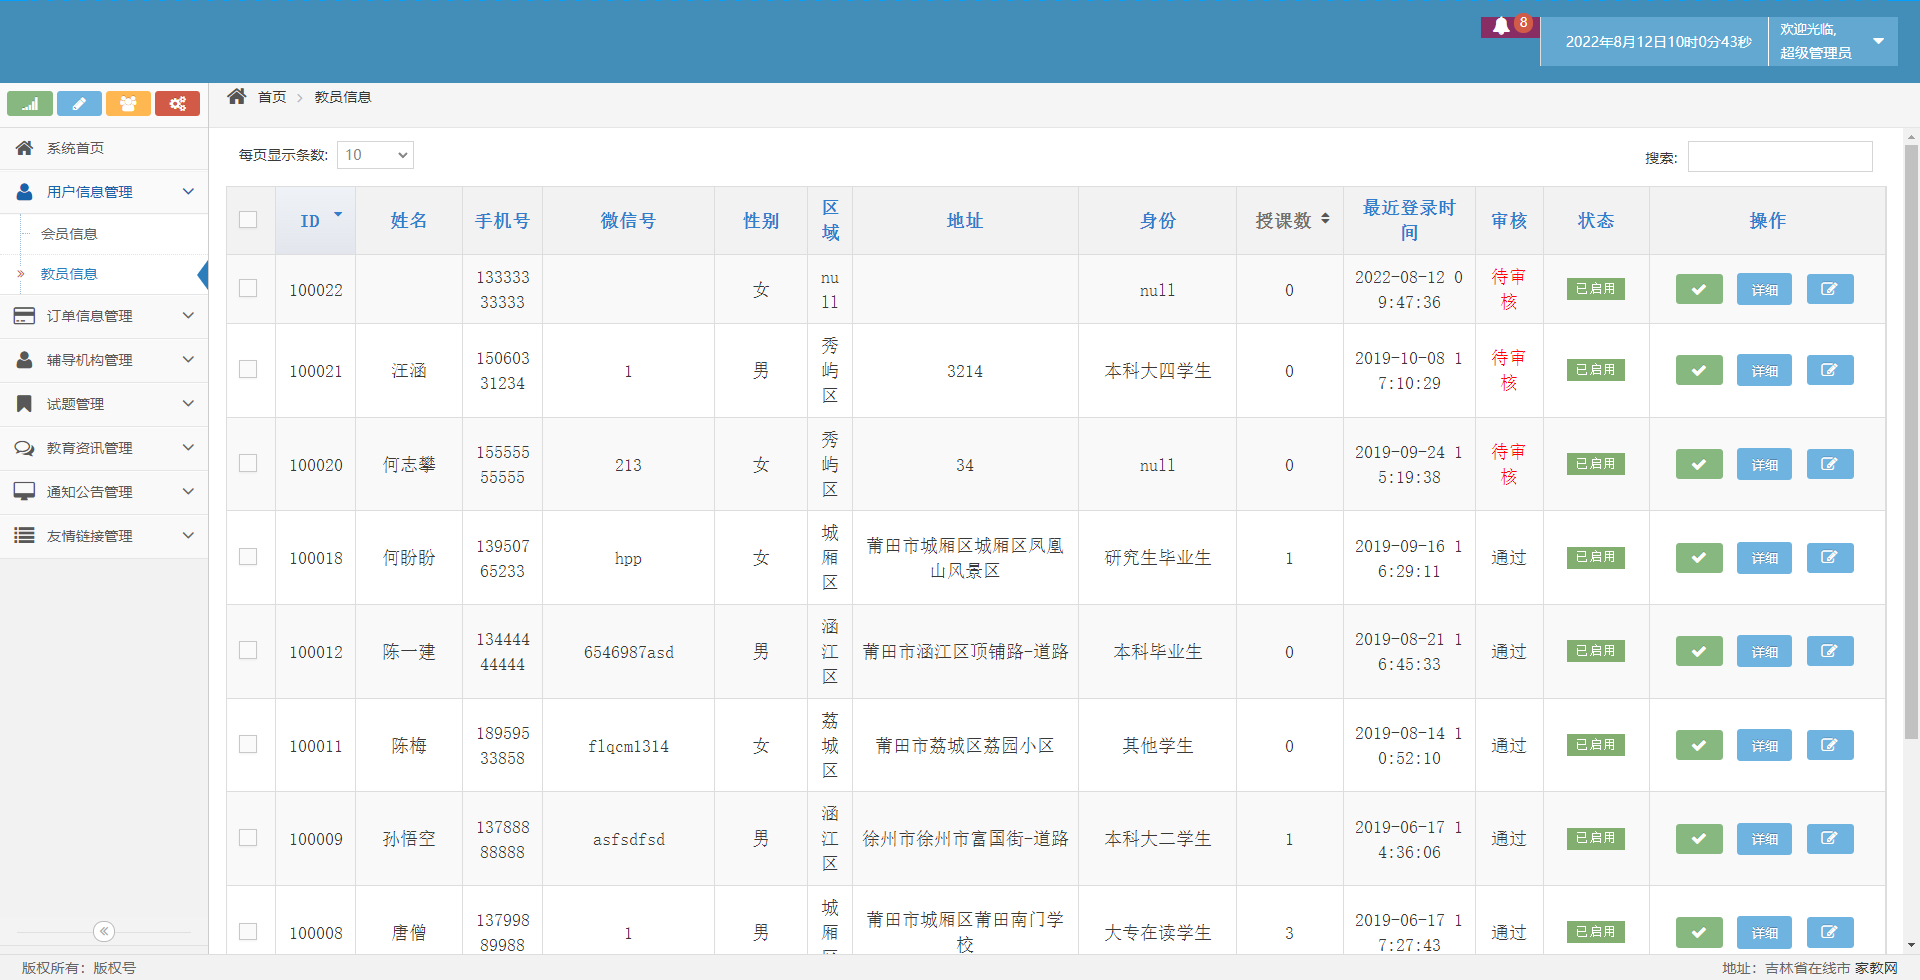
Task: Expand the 辅导机构管理 menu section
Action: click(104, 359)
